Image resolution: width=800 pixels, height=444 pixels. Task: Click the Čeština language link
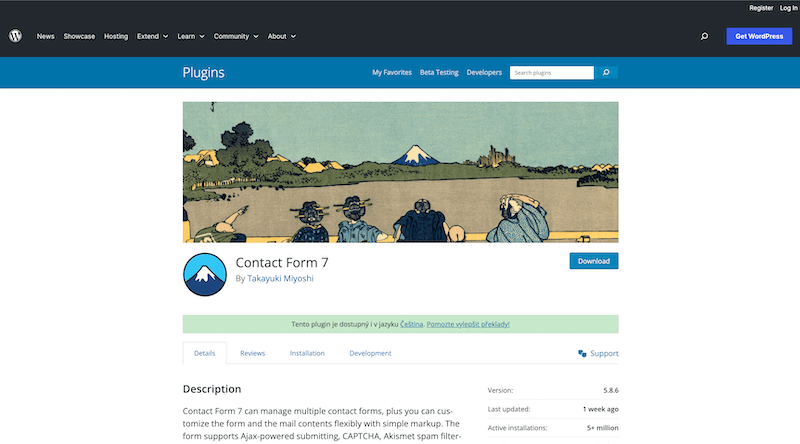coord(412,324)
